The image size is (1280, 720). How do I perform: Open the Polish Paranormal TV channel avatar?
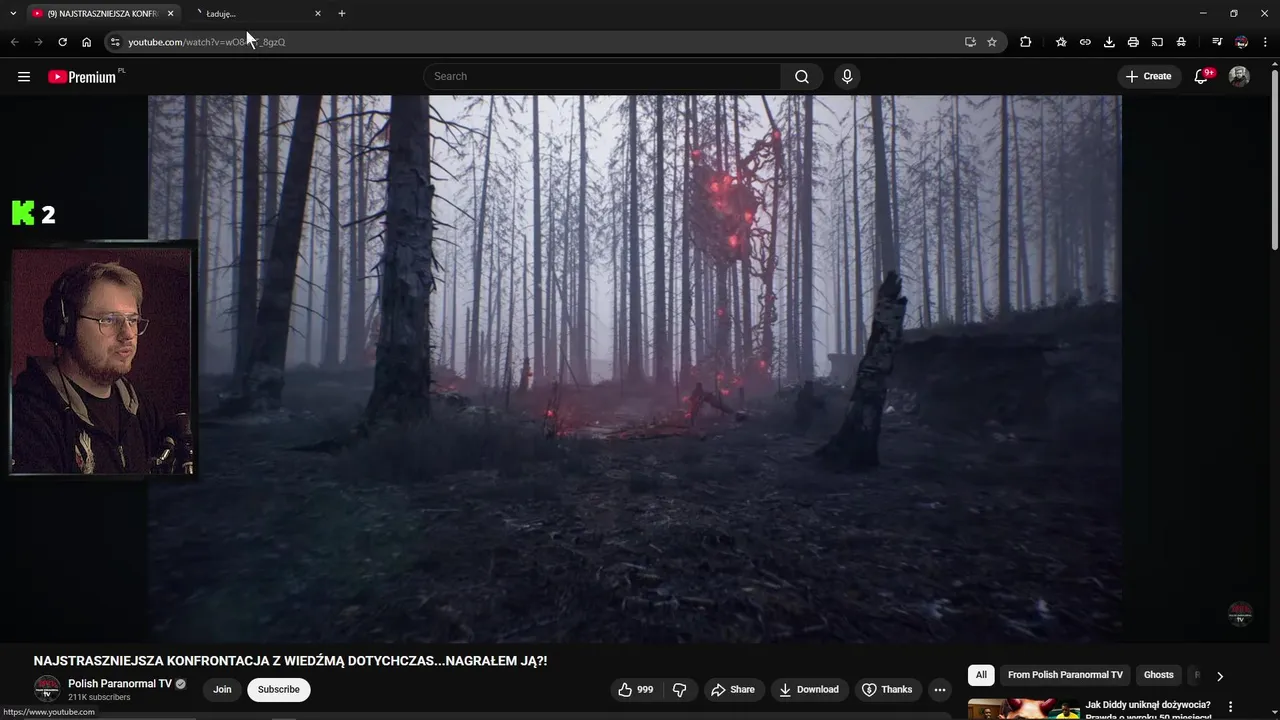[x=47, y=689]
